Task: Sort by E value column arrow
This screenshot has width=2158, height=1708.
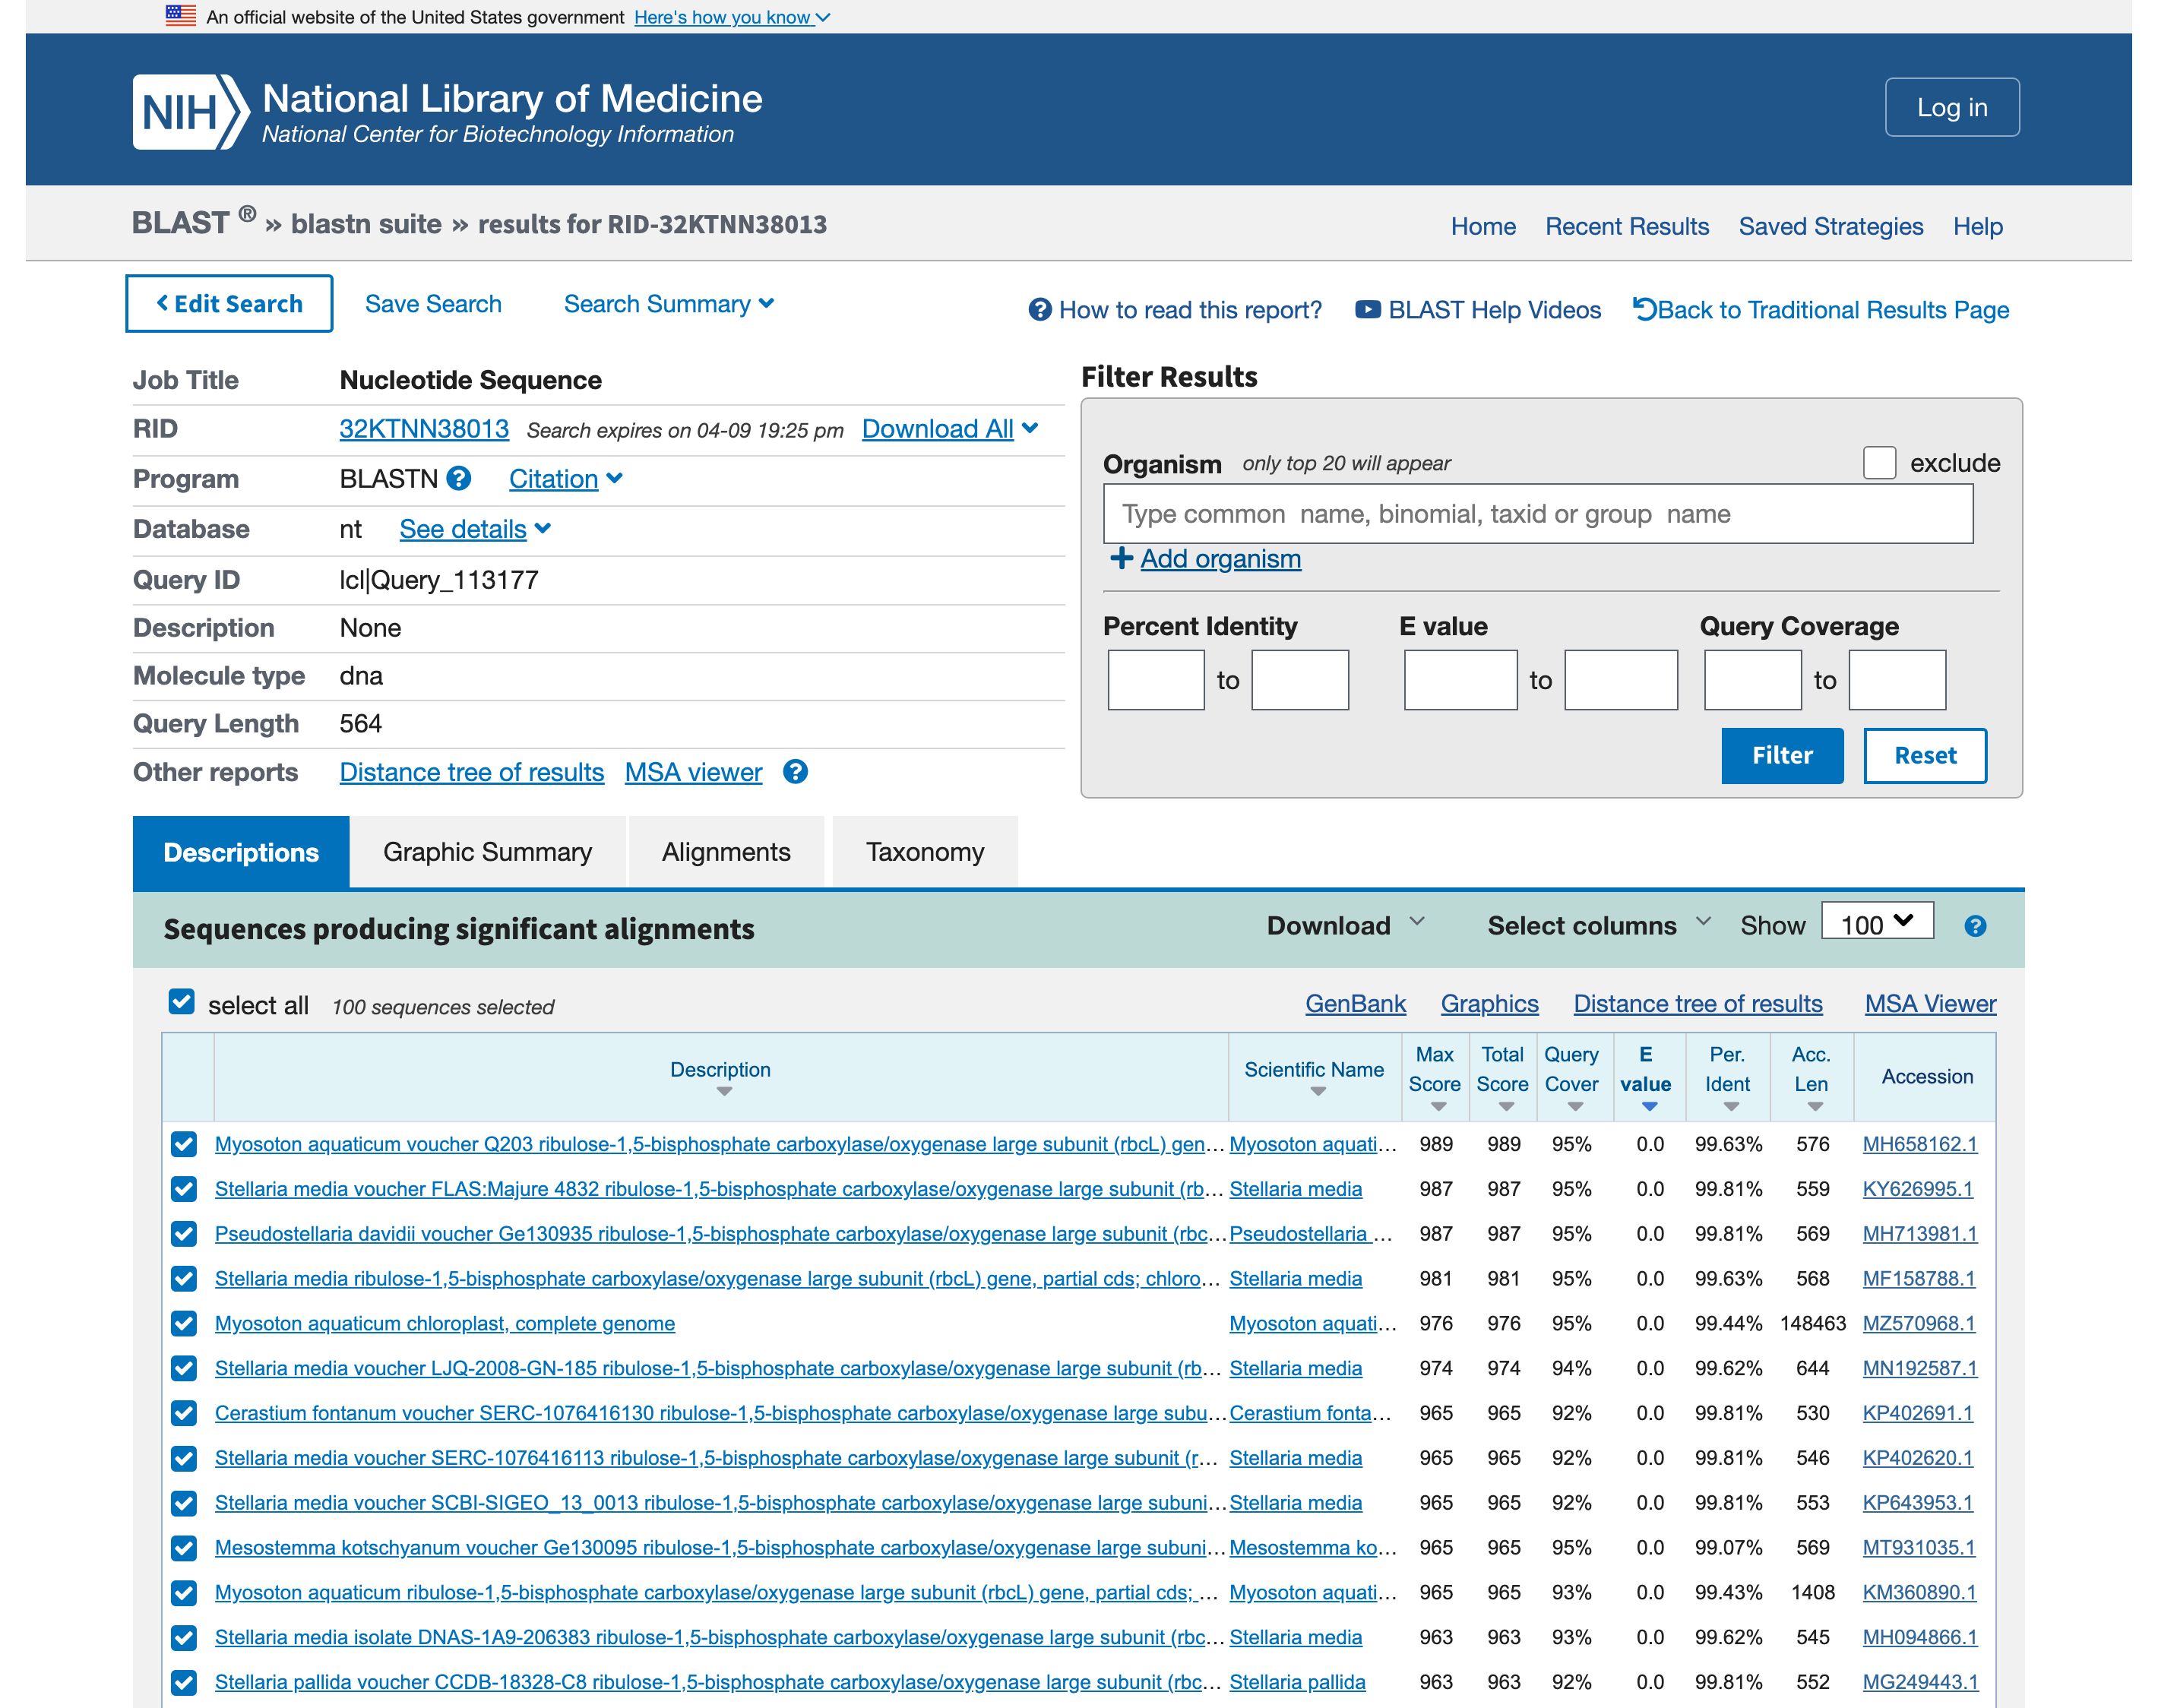Action: (1649, 1106)
